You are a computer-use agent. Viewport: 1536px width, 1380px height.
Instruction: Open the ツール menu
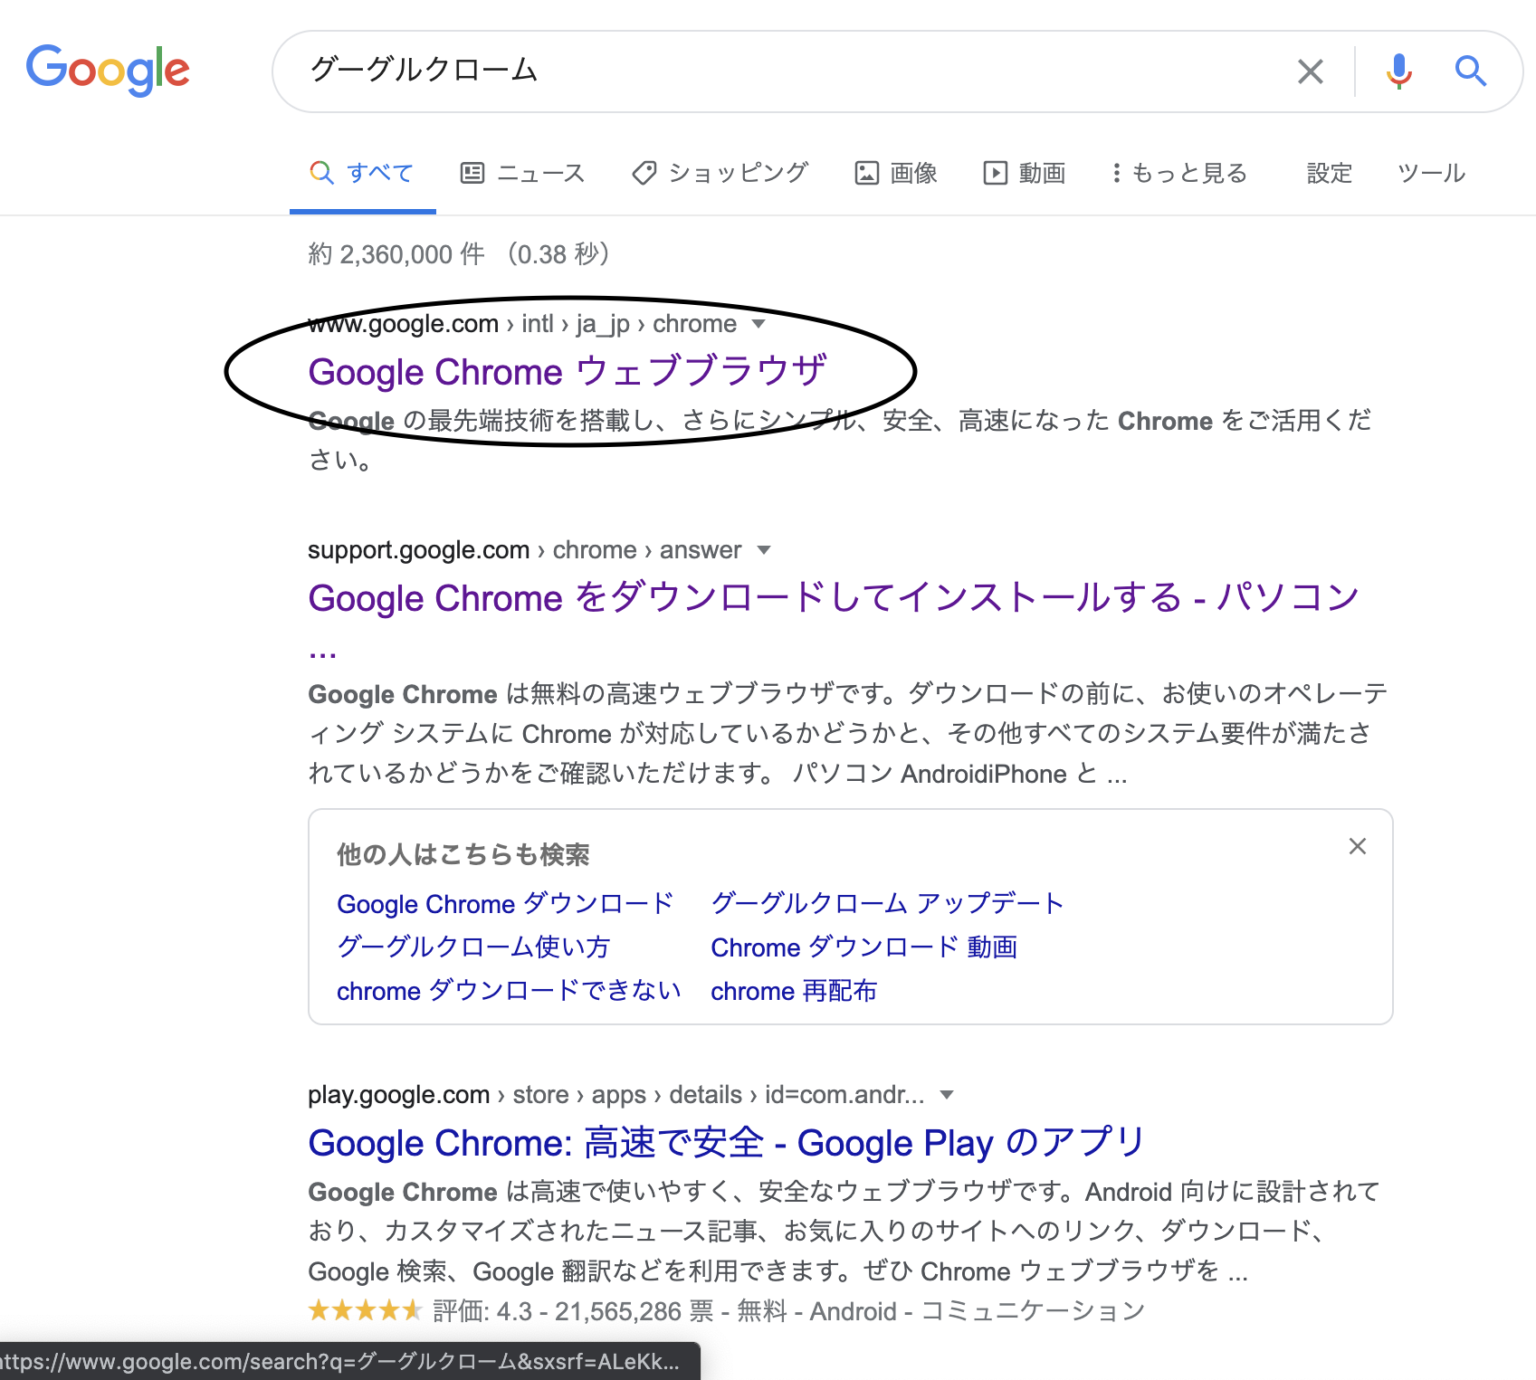click(x=1430, y=173)
